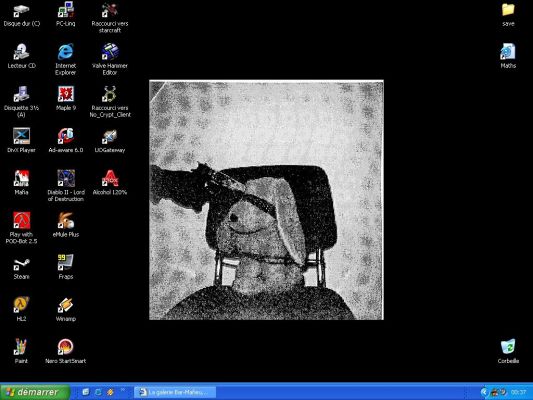Open the Maths document icon
The width and height of the screenshot is (533, 400).
point(508,56)
